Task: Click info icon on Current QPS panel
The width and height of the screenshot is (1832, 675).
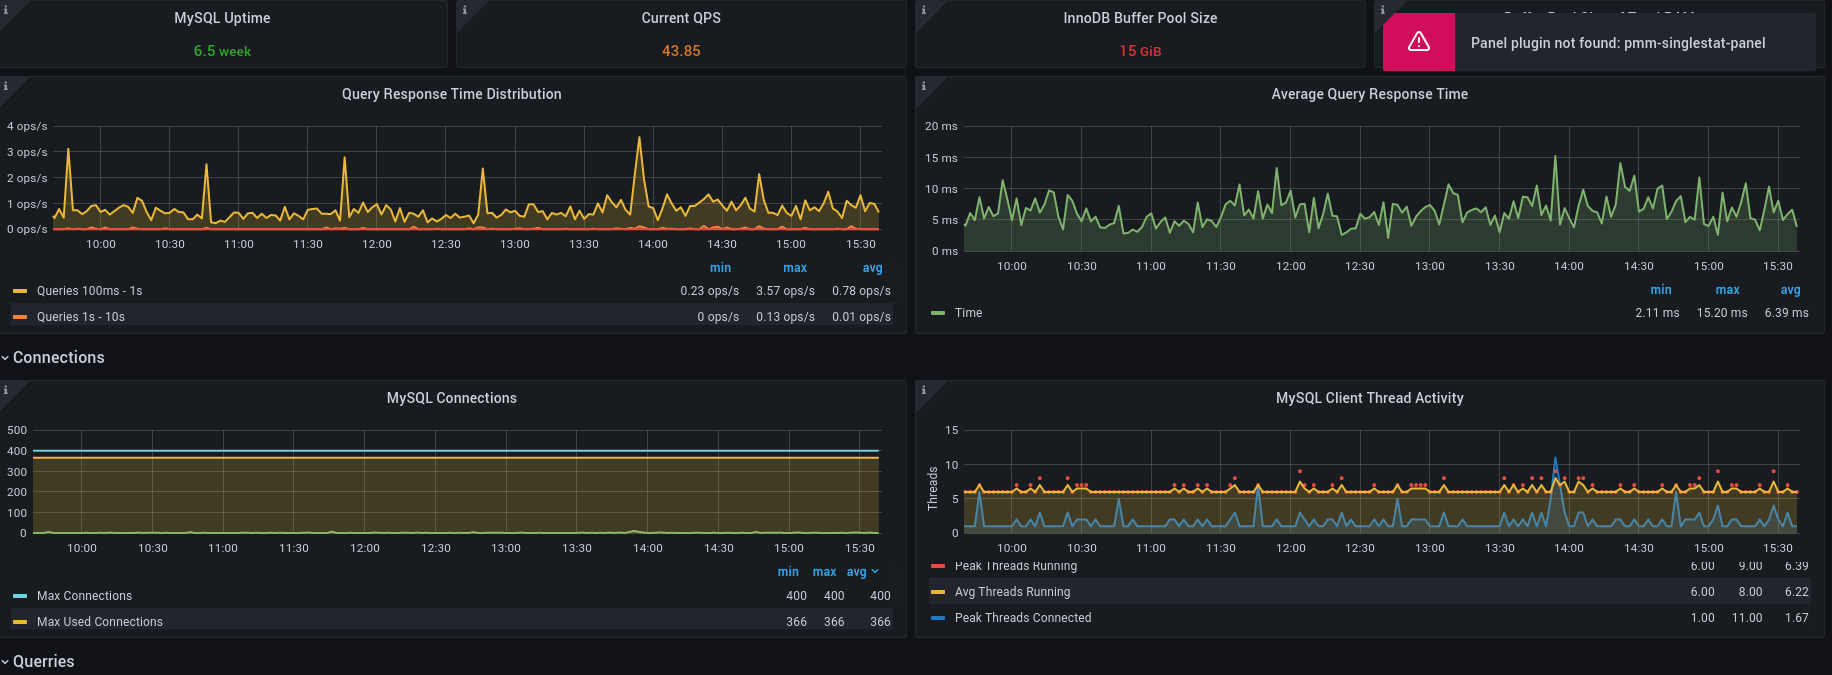Action: coord(464,10)
